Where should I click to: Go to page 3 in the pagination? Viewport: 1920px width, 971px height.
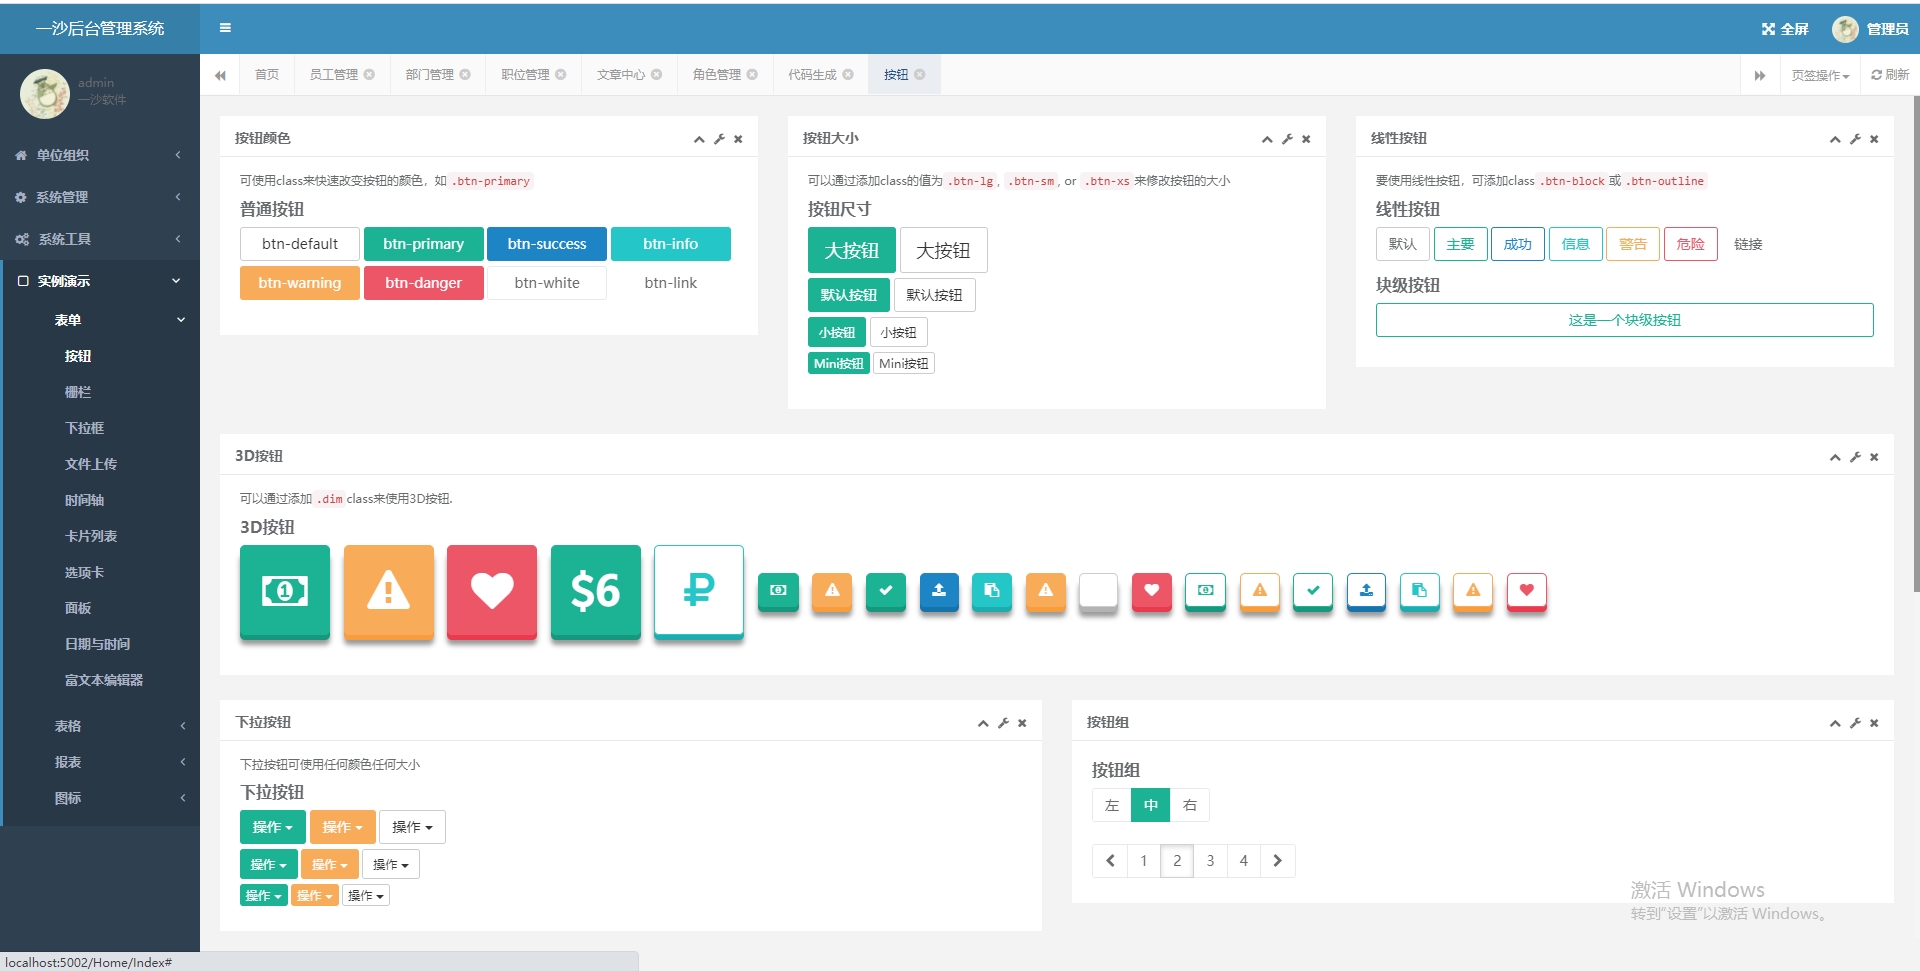(1210, 860)
